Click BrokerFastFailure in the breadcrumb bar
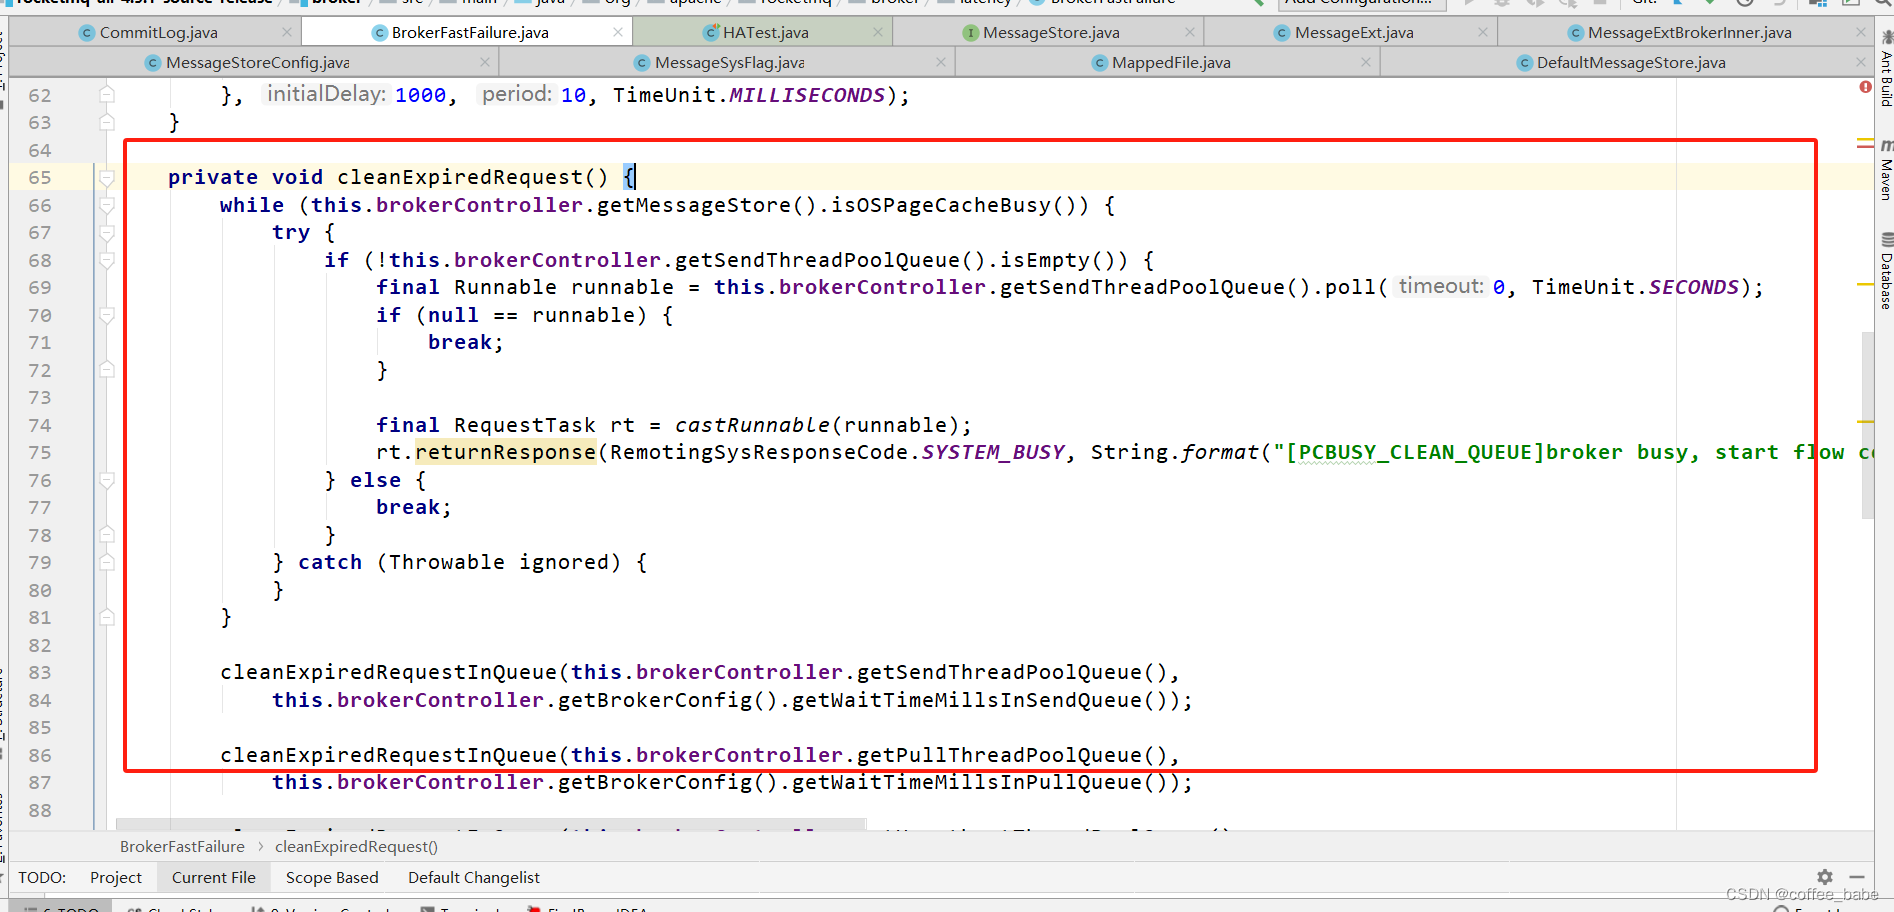Viewport: 1894px width, 912px height. tap(182, 846)
